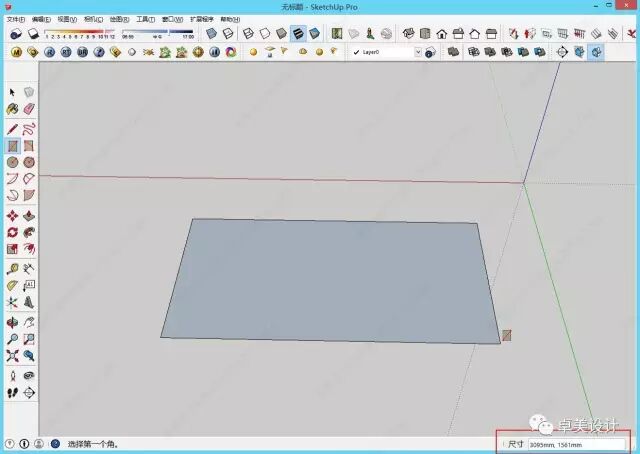Activate the Tape Measure tool
The height and width of the screenshot is (454, 640).
point(12,269)
